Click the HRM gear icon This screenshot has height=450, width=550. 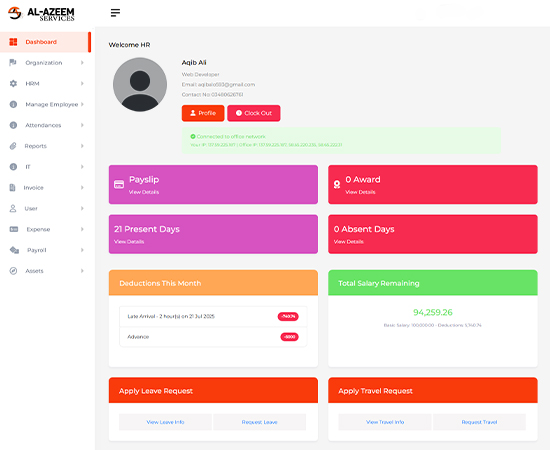click(x=13, y=83)
